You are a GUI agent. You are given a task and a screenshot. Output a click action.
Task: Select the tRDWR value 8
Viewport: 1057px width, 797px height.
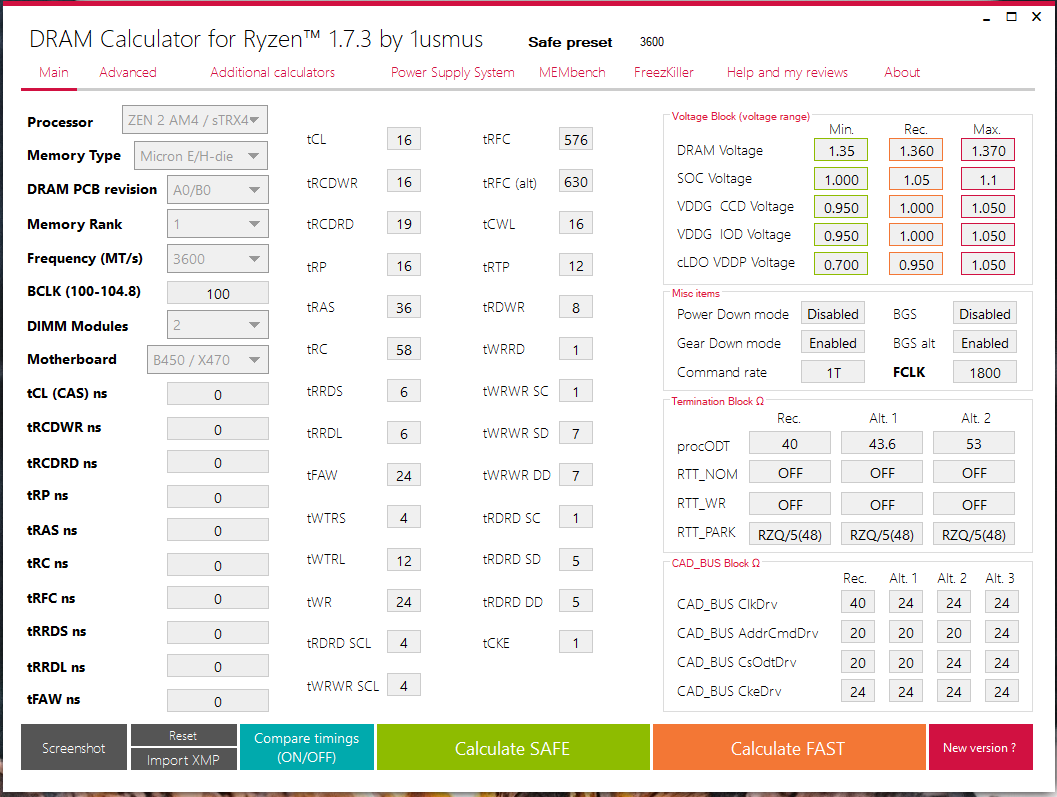[576, 307]
